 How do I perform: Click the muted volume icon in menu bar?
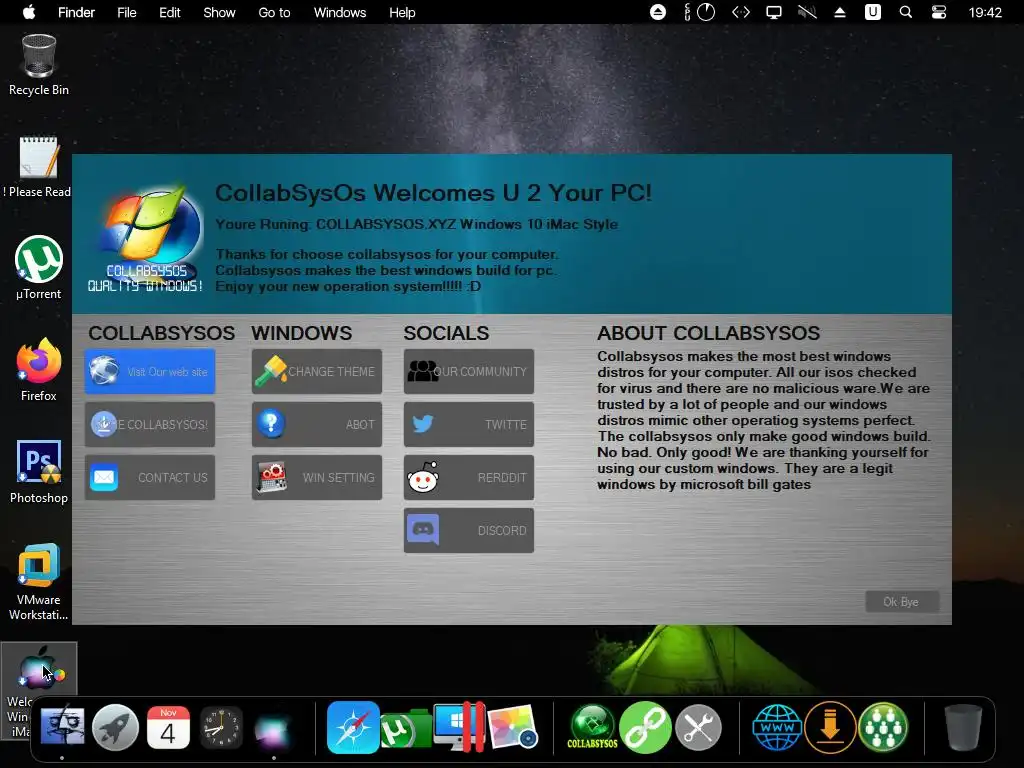point(807,12)
